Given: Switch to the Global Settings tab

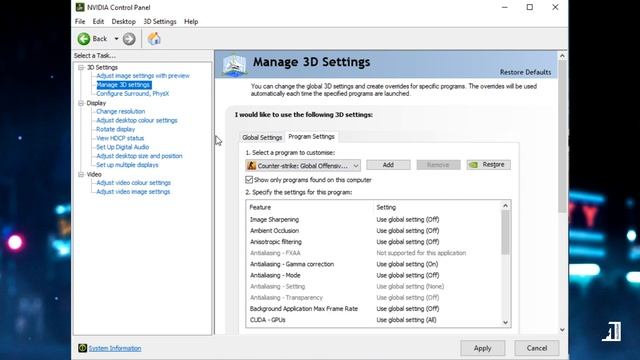Looking at the screenshot, I should 262,138.
